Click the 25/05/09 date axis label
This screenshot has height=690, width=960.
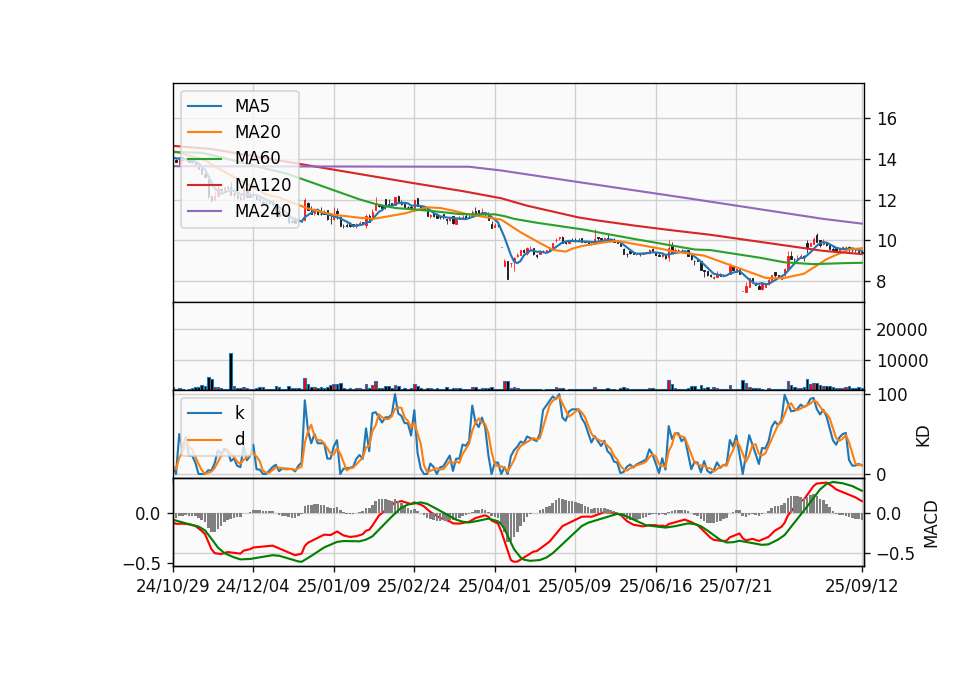(575, 586)
